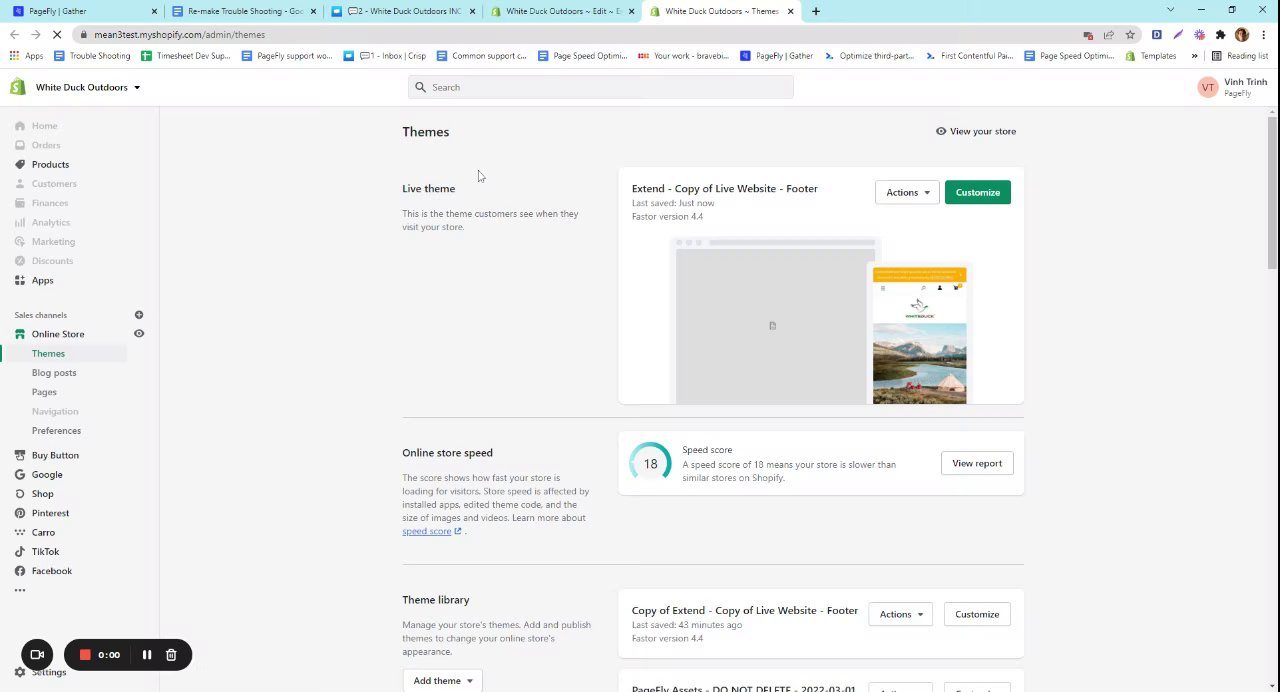
Task: Open Templates bookmark
Action: coord(1150,56)
